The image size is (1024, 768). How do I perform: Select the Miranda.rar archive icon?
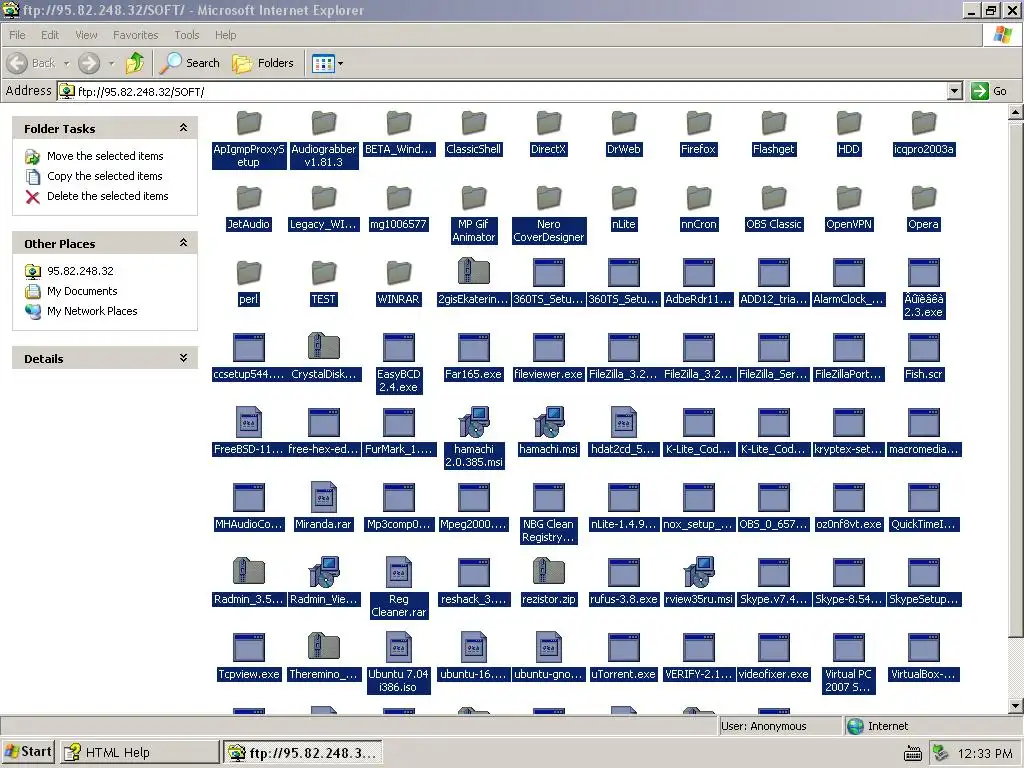click(323, 498)
